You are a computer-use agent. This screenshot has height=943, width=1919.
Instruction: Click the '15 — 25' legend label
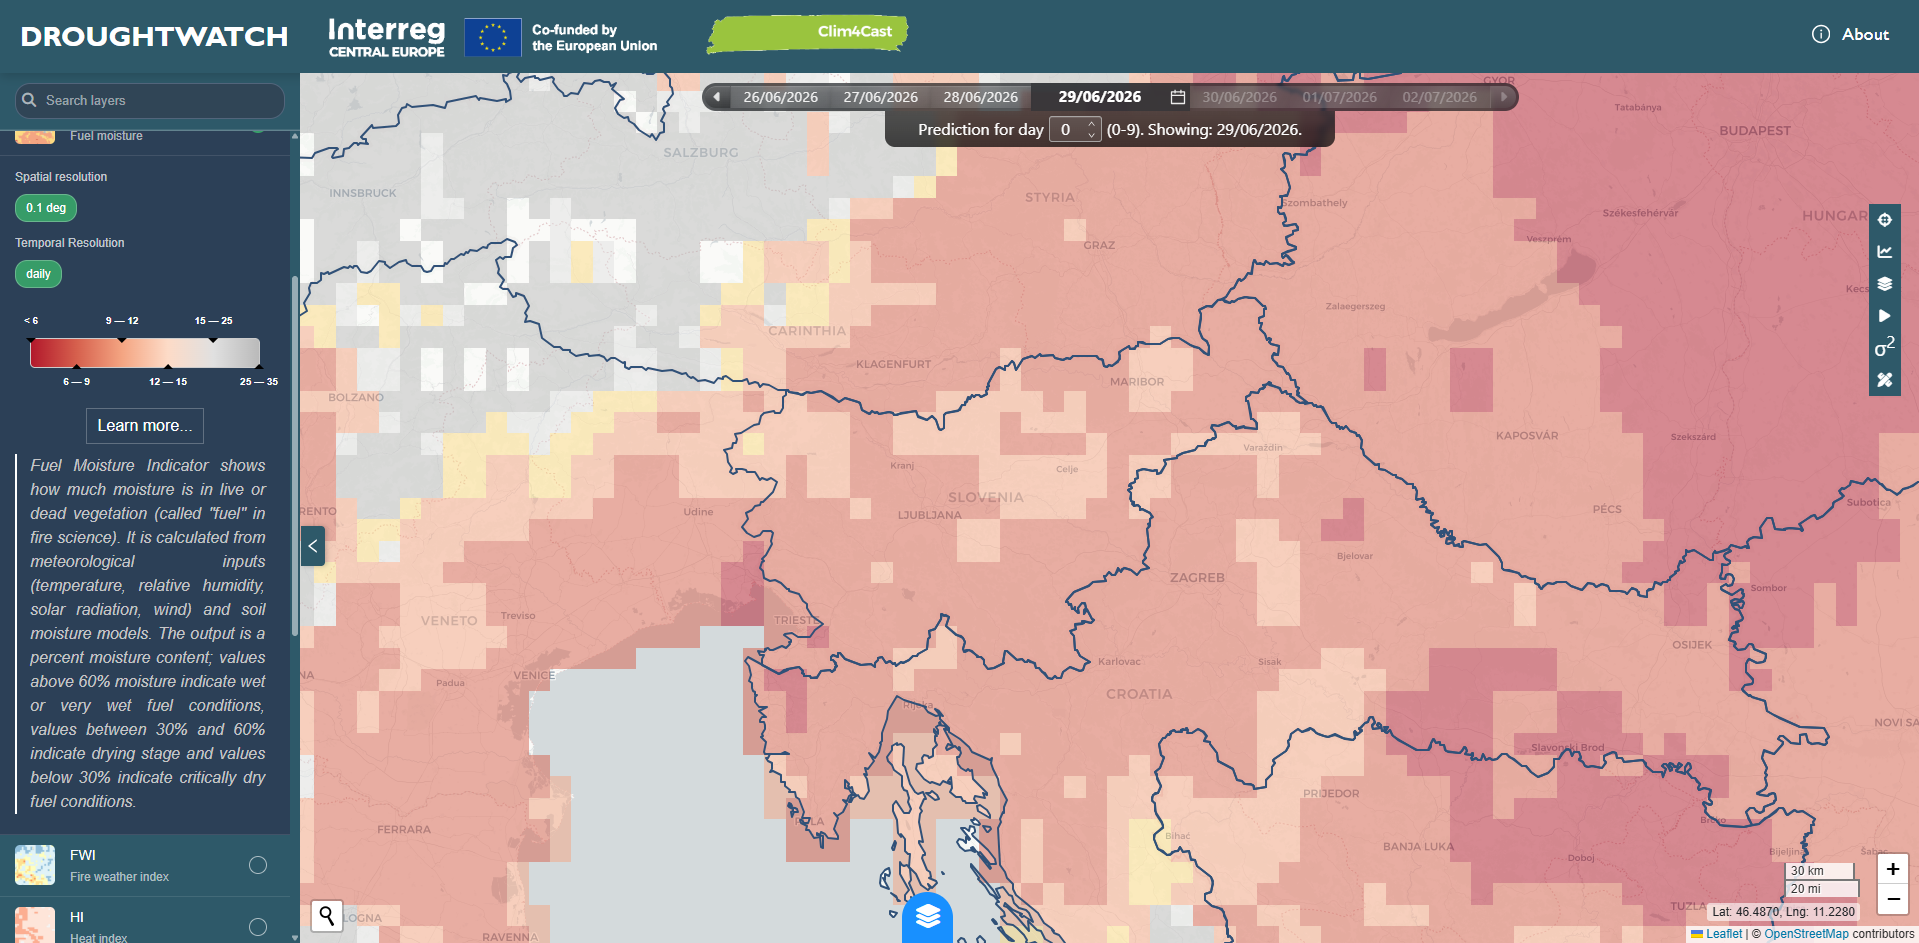213,321
